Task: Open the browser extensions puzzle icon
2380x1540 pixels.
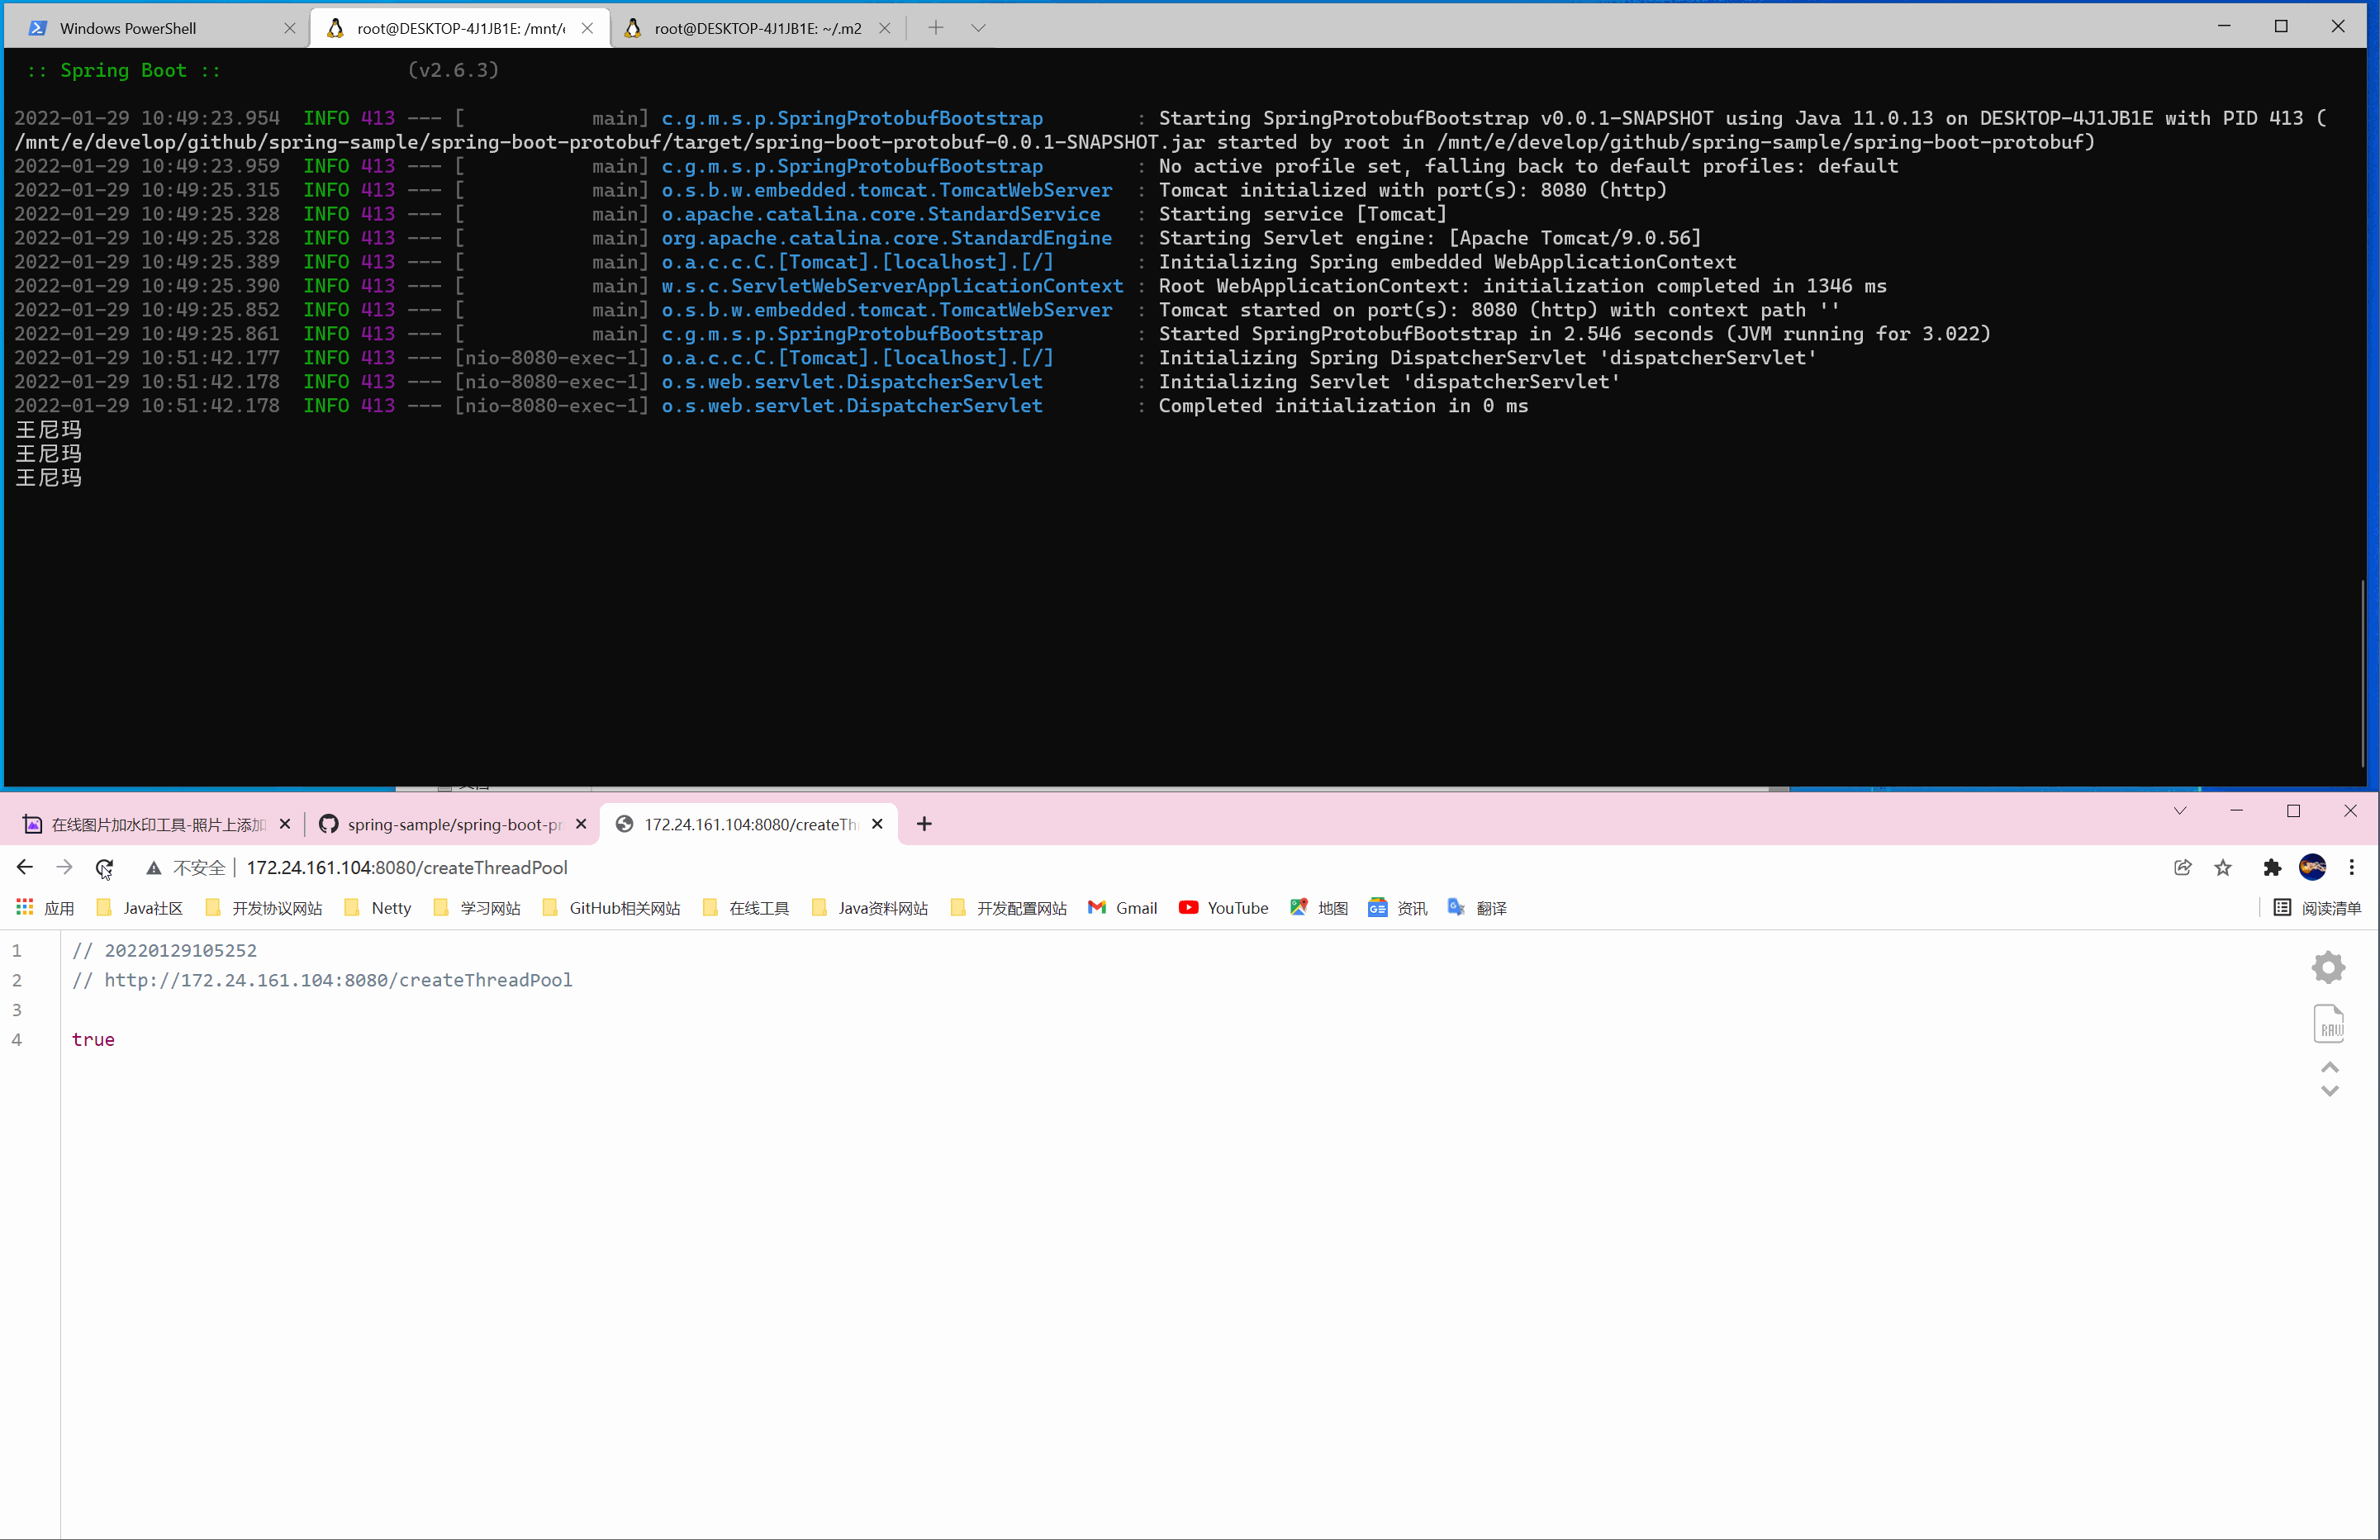Action: (2272, 867)
